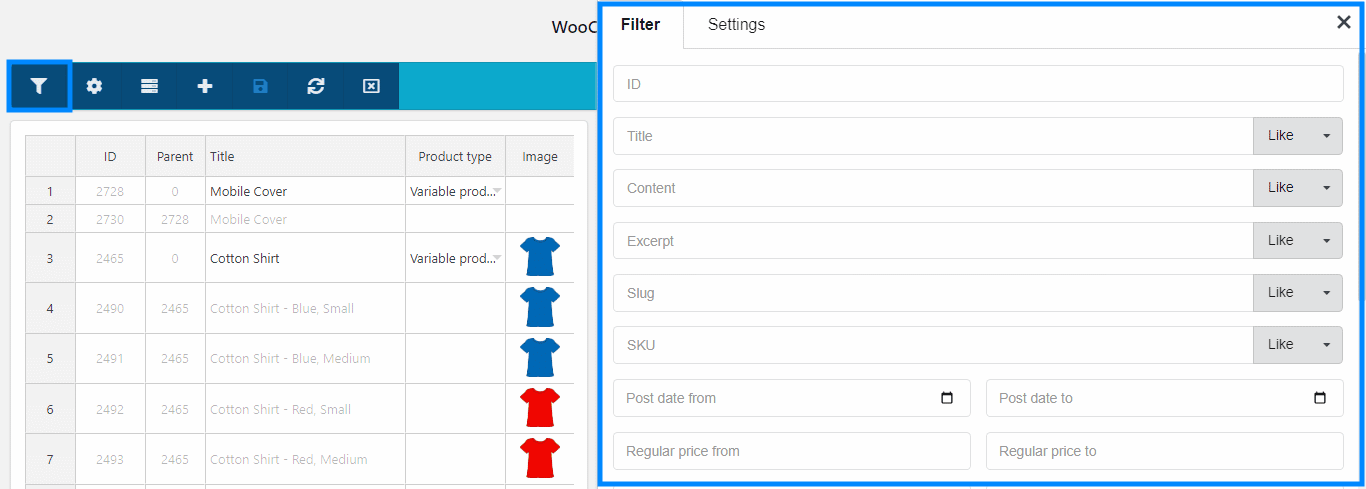Click the delete X box toolbar icon
Image resolution: width=1366 pixels, height=489 pixels.
click(371, 86)
